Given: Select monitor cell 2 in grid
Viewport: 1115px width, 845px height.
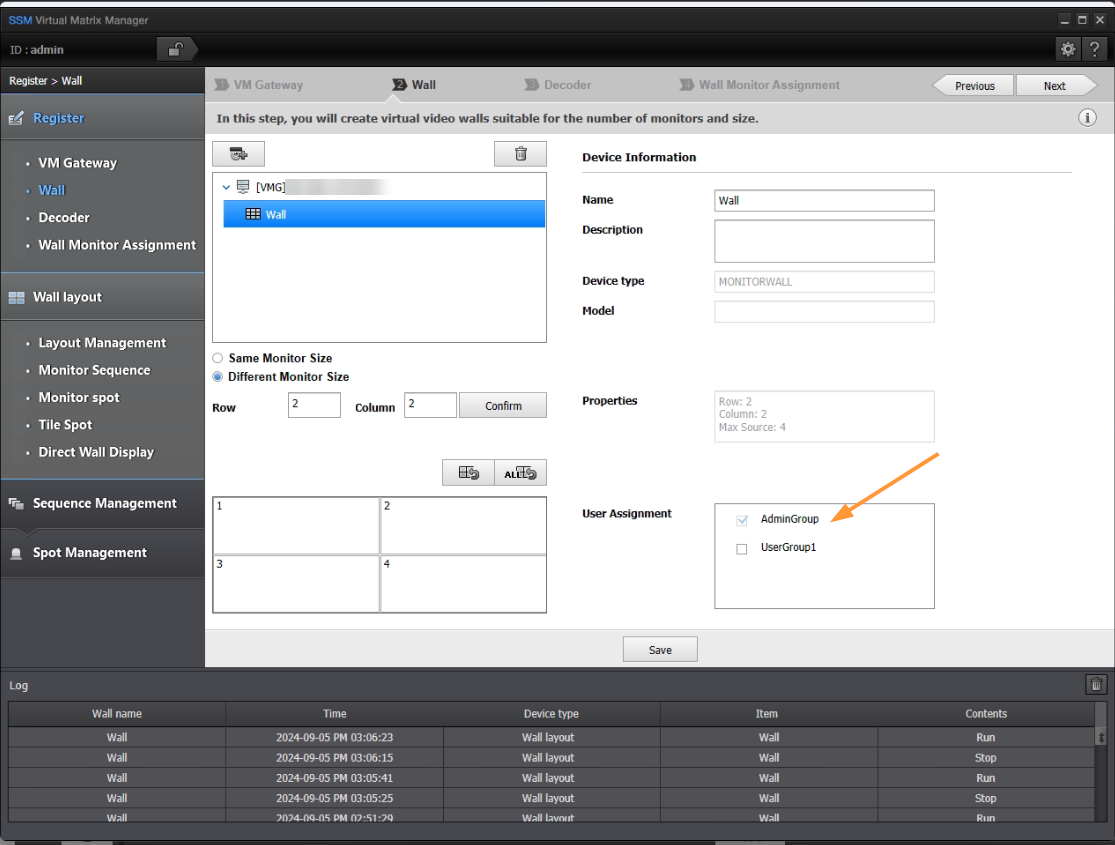Looking at the screenshot, I should (x=464, y=526).
